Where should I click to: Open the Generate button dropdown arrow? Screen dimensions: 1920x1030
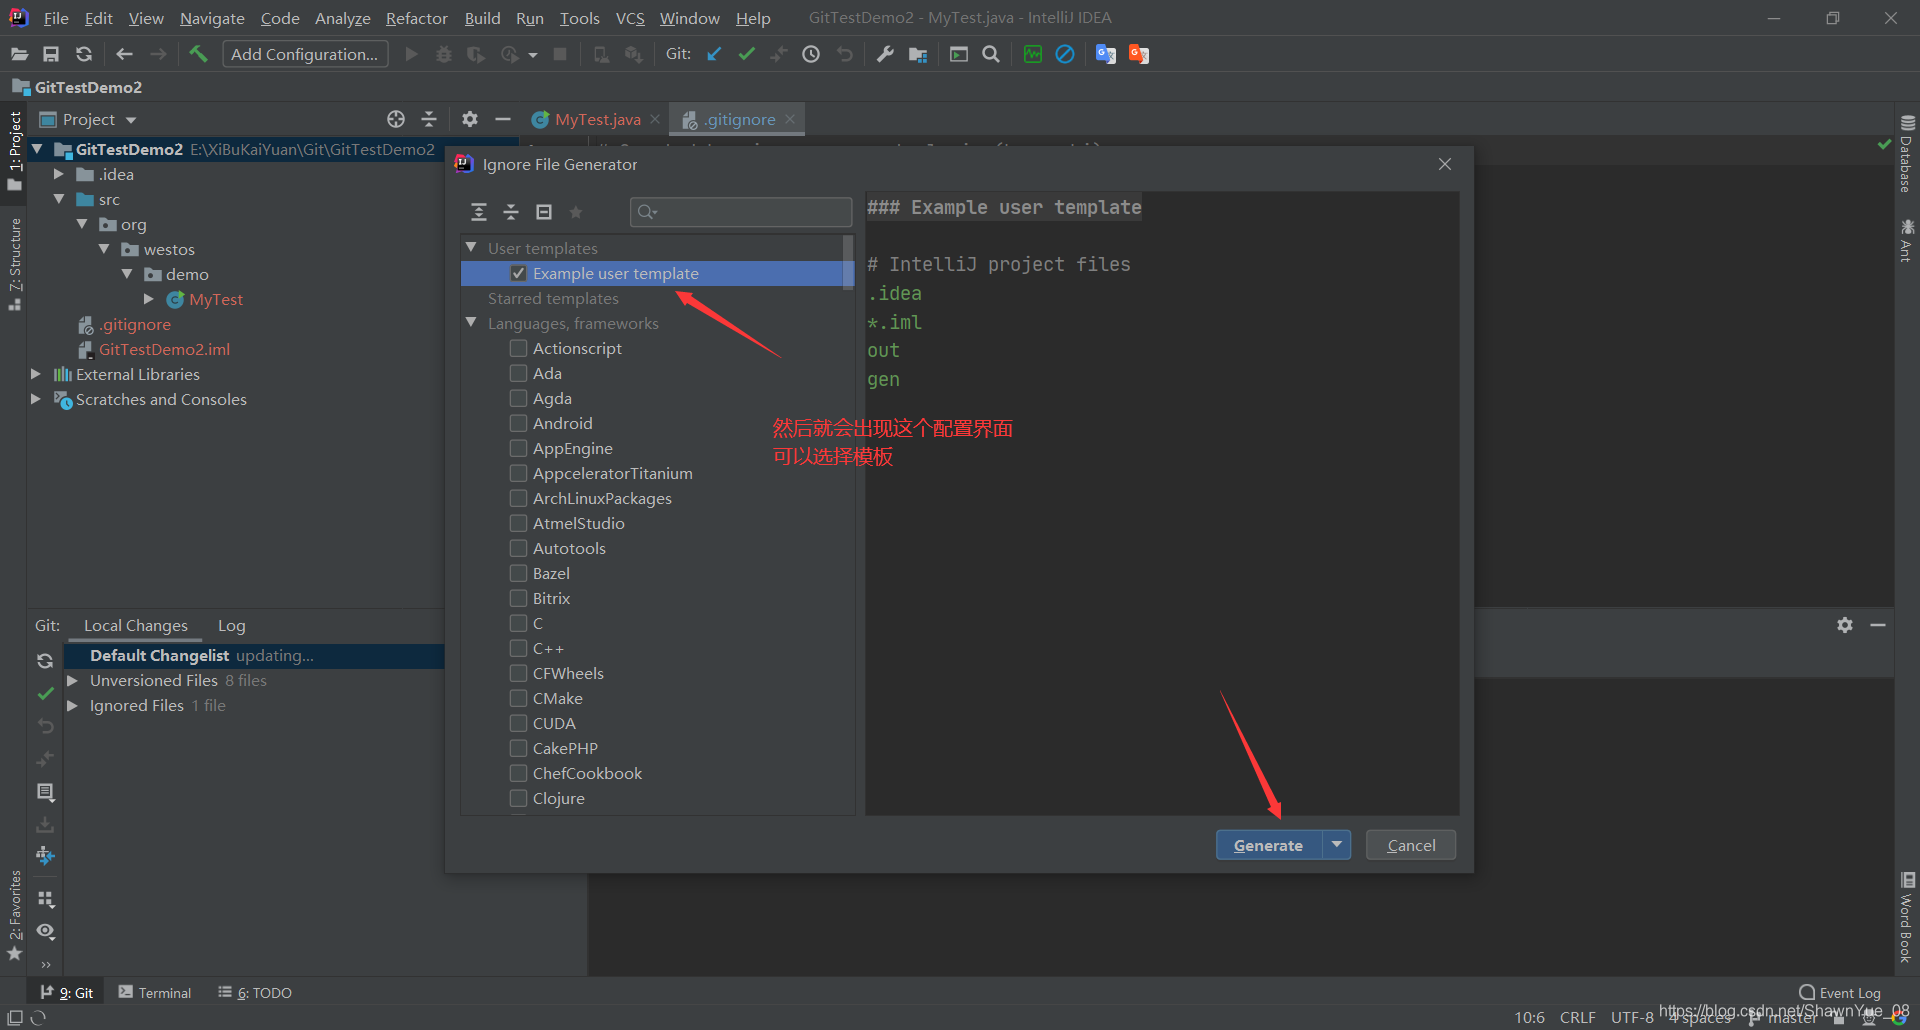(1336, 845)
